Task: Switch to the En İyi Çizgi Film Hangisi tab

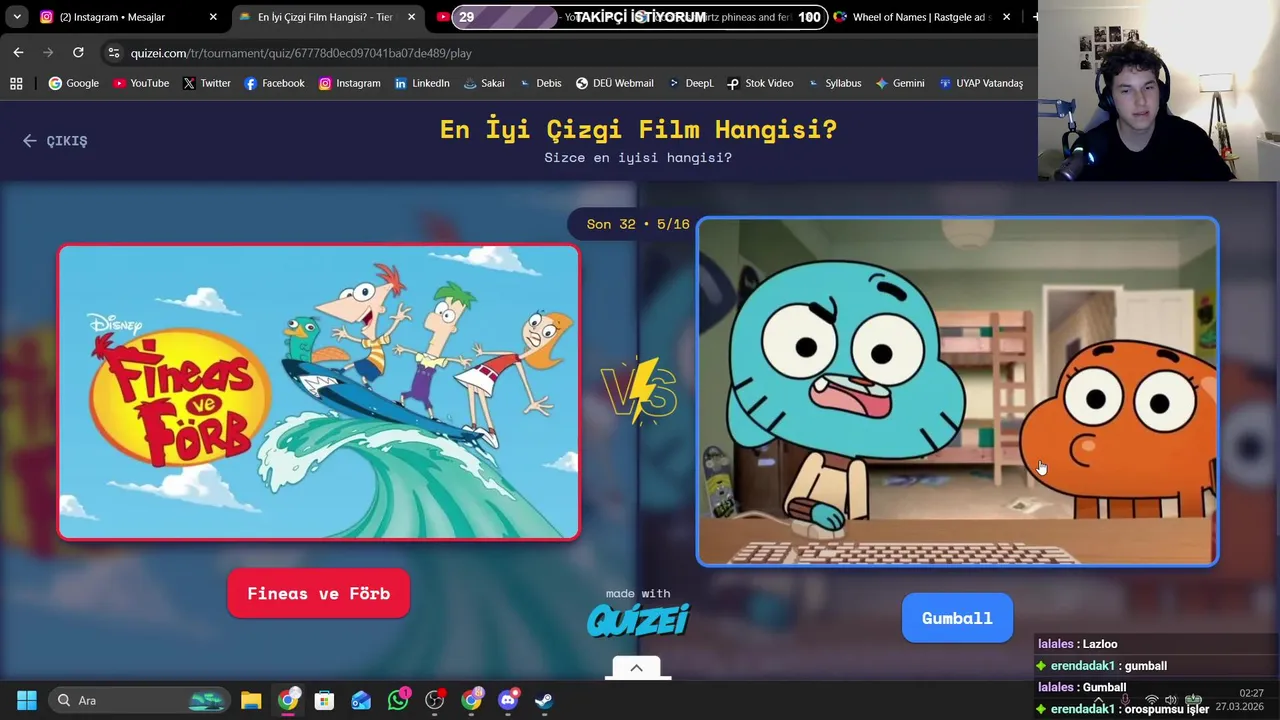Action: tap(325, 17)
